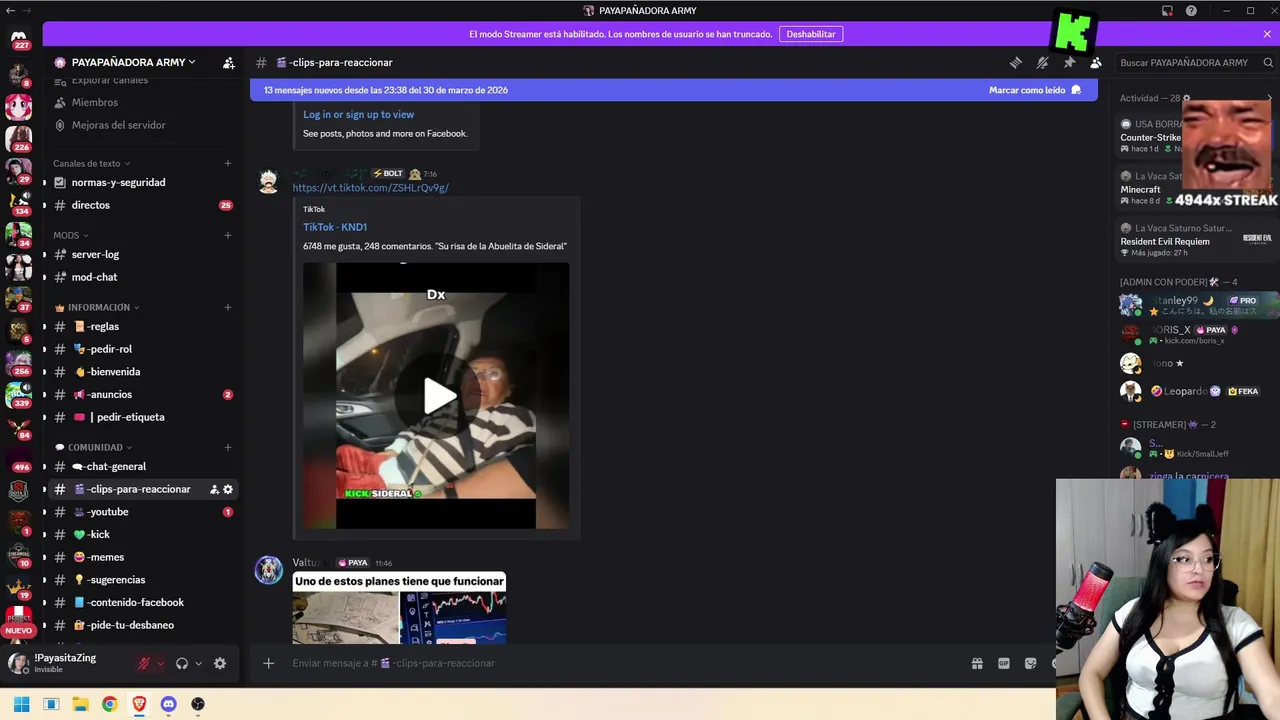The width and height of the screenshot is (1280, 720).
Task: Collapse the INFORMACION category
Action: pos(97,307)
